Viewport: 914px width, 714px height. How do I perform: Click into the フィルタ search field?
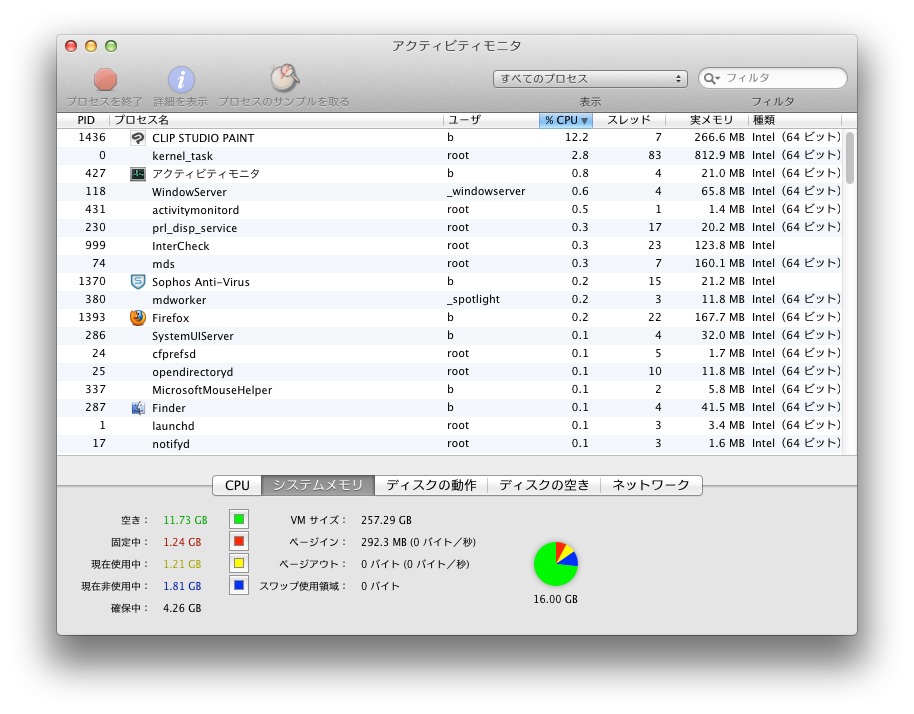click(780, 78)
